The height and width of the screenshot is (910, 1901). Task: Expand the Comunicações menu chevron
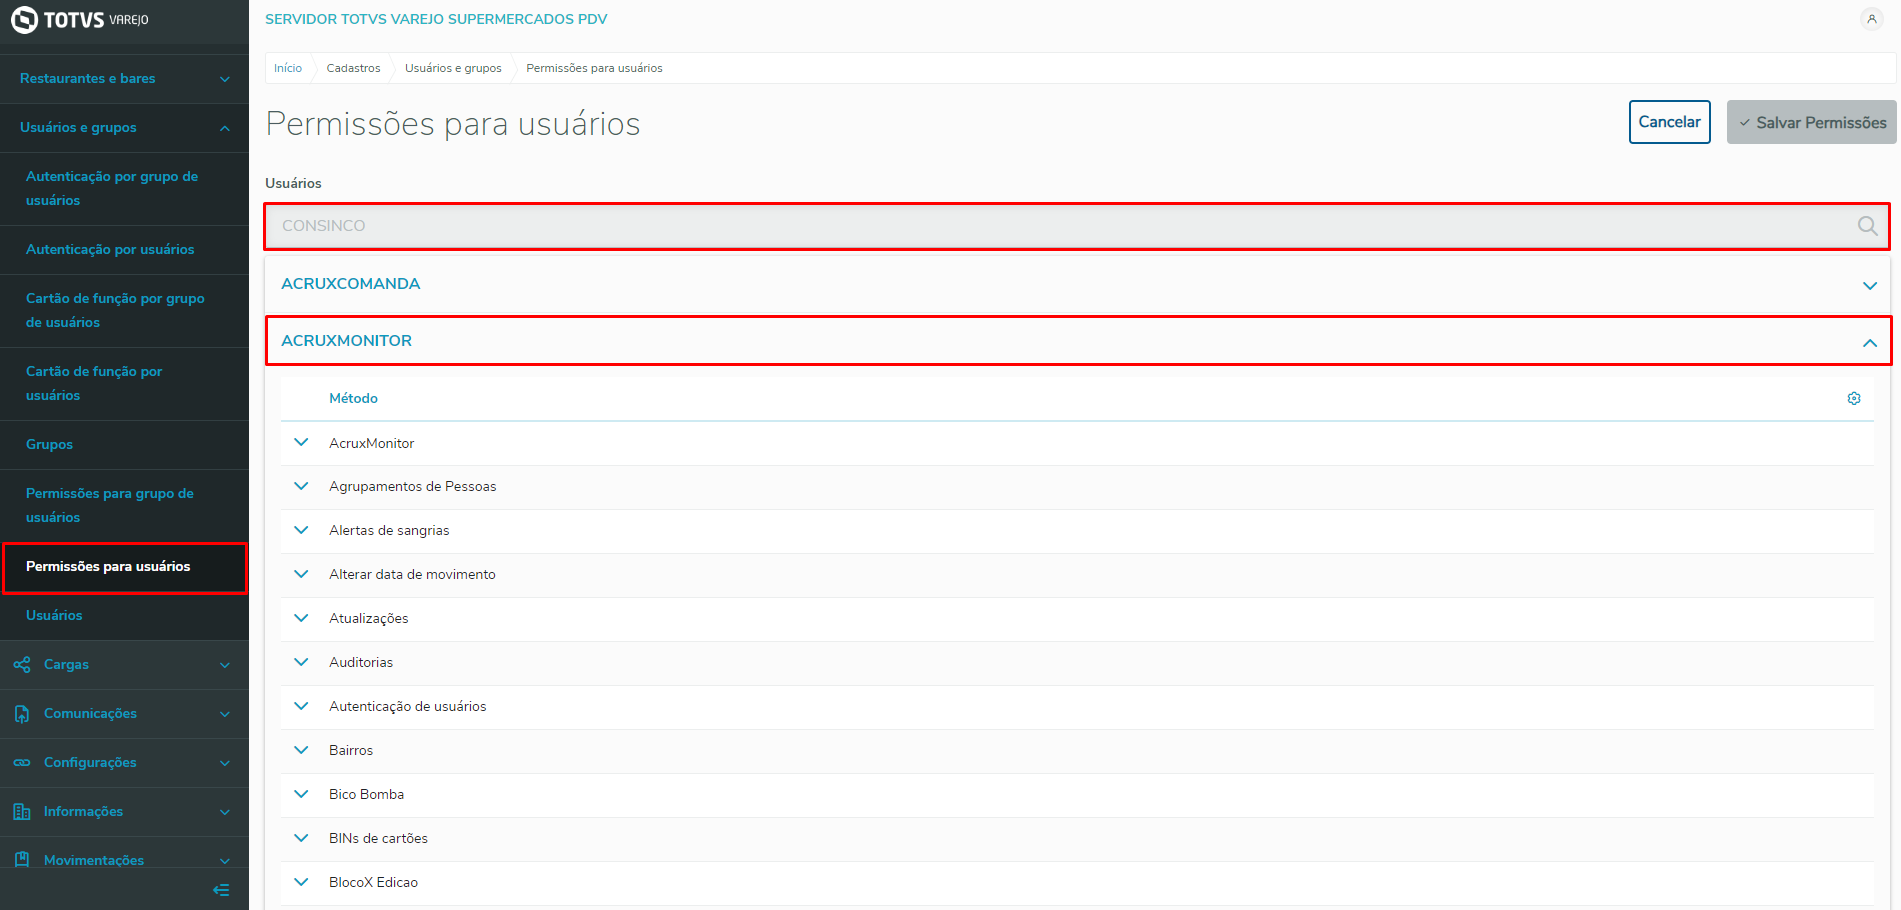225,714
